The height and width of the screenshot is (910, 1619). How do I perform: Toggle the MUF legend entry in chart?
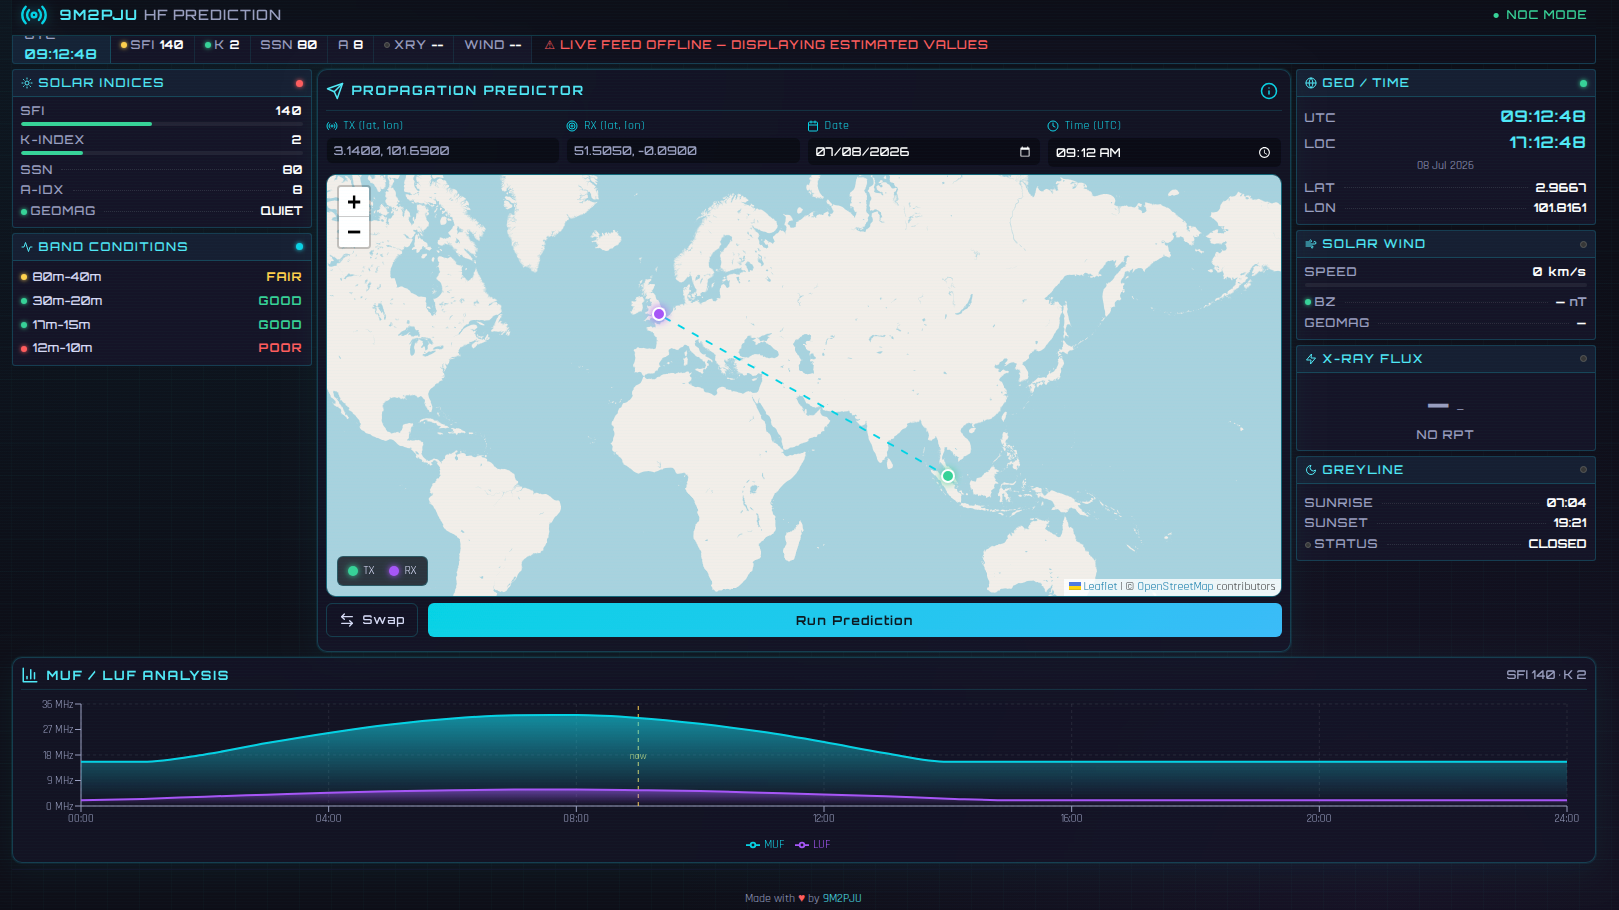(x=765, y=845)
